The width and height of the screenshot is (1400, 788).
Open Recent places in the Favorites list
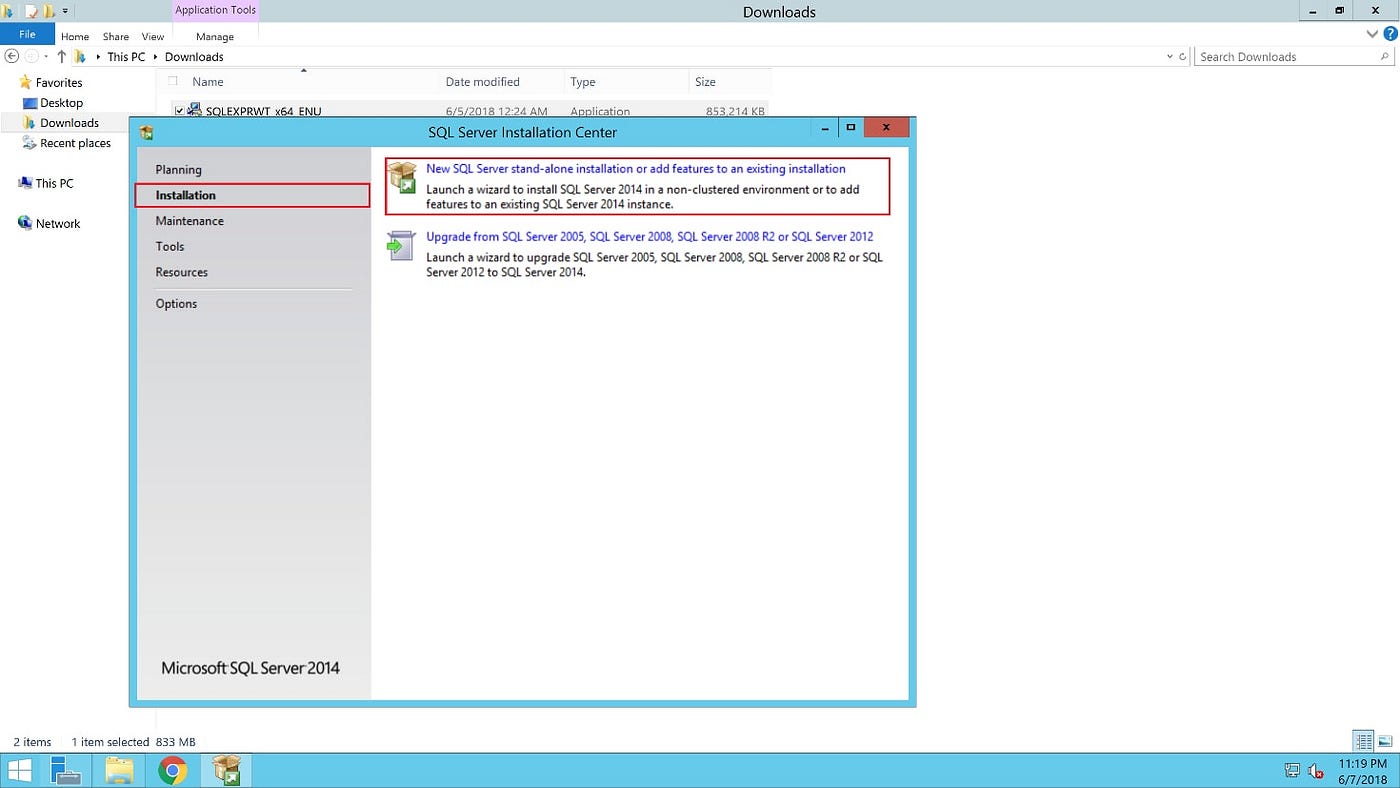click(75, 143)
